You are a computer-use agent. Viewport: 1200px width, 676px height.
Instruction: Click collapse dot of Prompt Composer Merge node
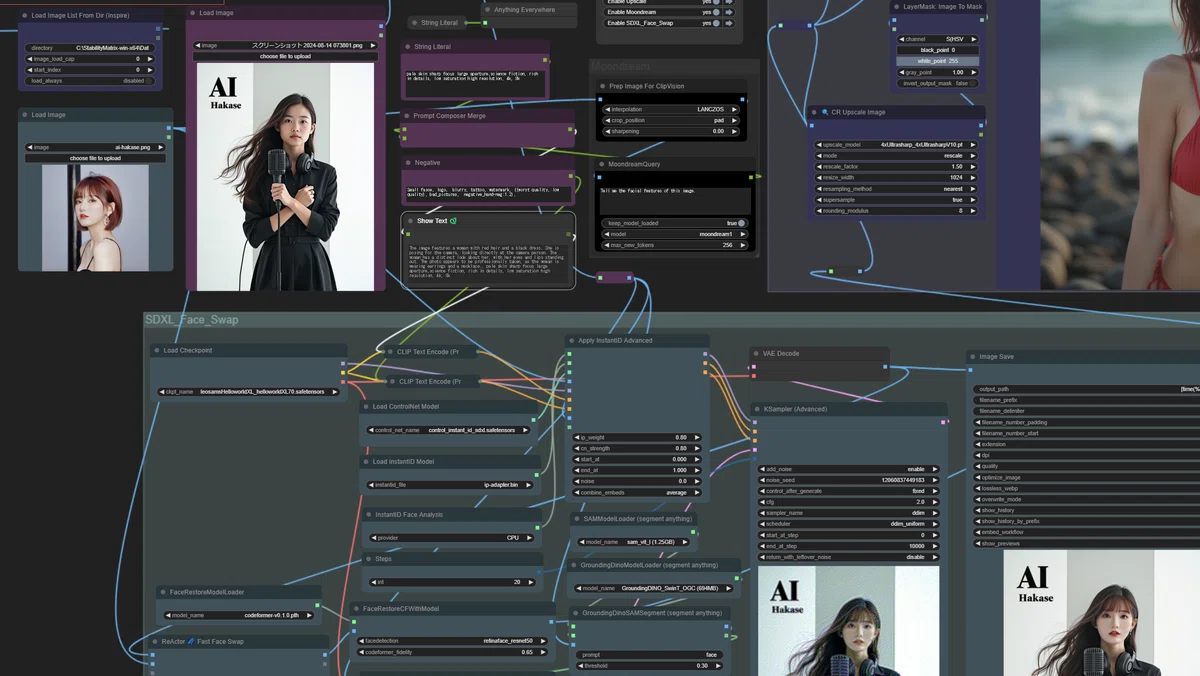click(408, 116)
